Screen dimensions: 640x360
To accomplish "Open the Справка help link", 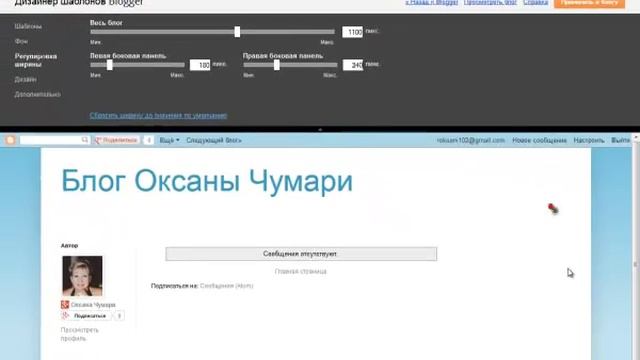I will point(536,2).
